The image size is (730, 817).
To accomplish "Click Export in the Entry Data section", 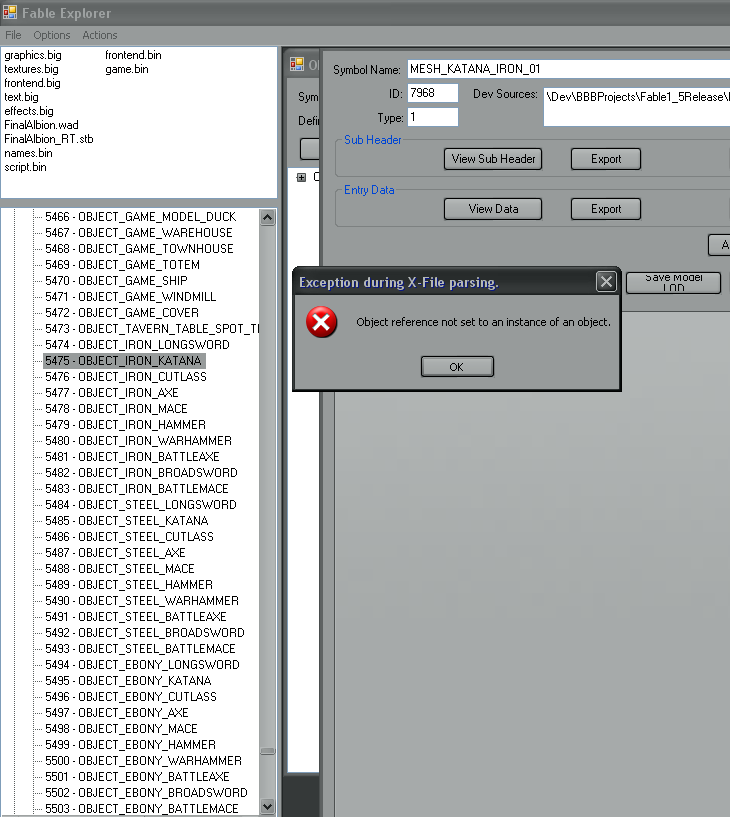I will [605, 209].
